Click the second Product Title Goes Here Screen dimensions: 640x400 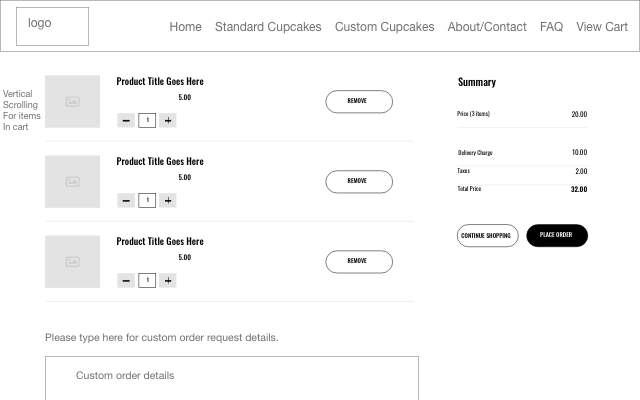click(x=160, y=161)
